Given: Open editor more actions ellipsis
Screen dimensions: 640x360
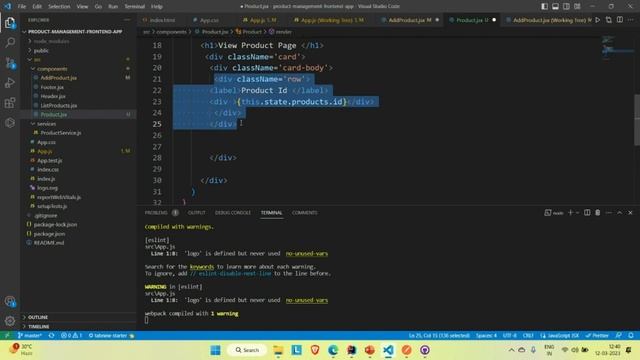Looking at the screenshot, I should click(631, 20).
